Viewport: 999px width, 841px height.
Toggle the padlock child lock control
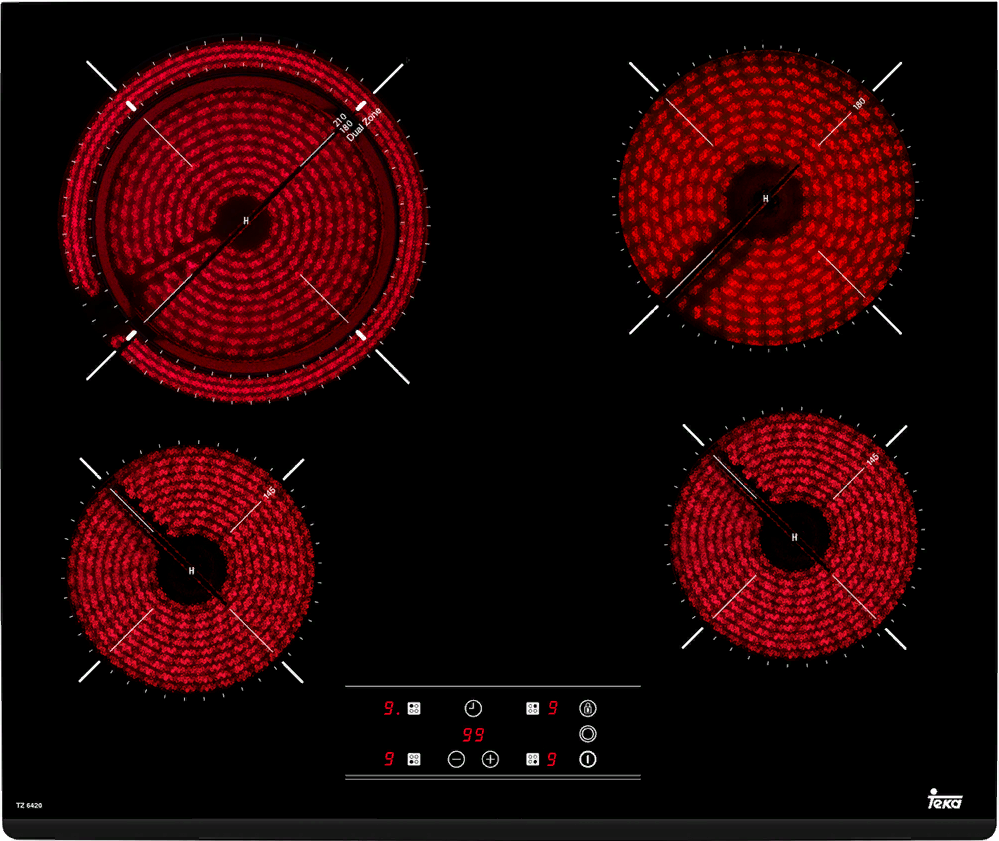[588, 708]
